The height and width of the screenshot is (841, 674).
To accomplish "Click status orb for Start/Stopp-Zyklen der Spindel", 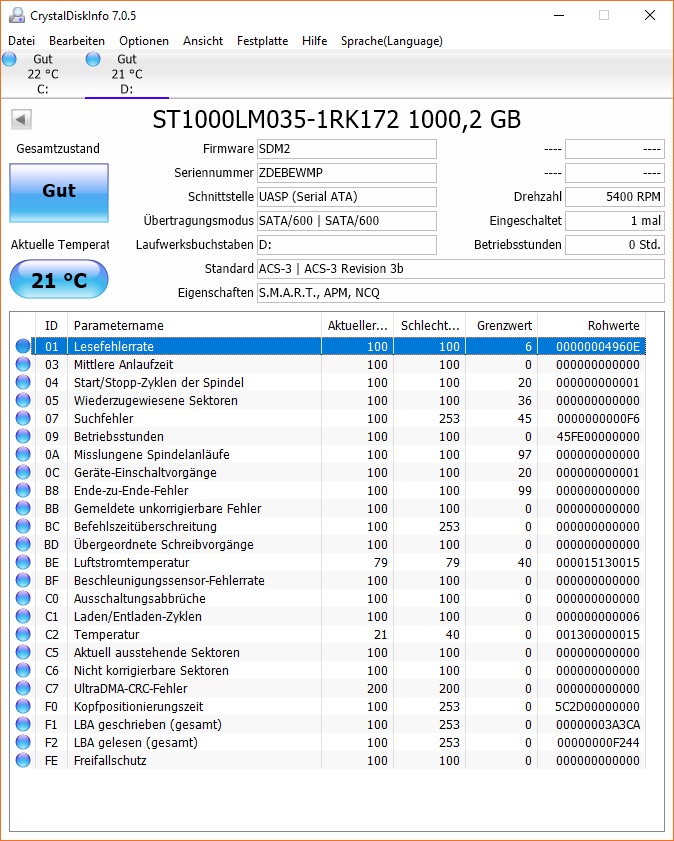I will click(x=23, y=382).
